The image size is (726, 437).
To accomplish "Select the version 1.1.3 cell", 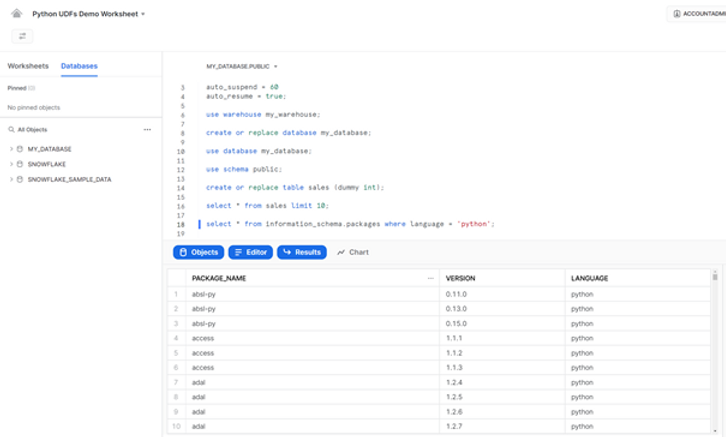I will click(x=502, y=368).
